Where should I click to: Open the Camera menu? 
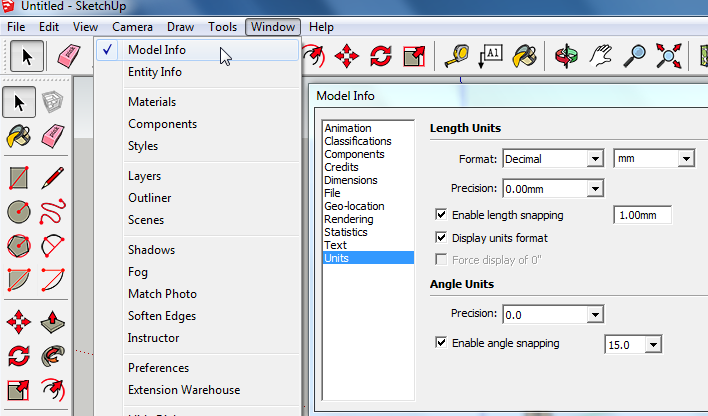[x=132, y=26]
